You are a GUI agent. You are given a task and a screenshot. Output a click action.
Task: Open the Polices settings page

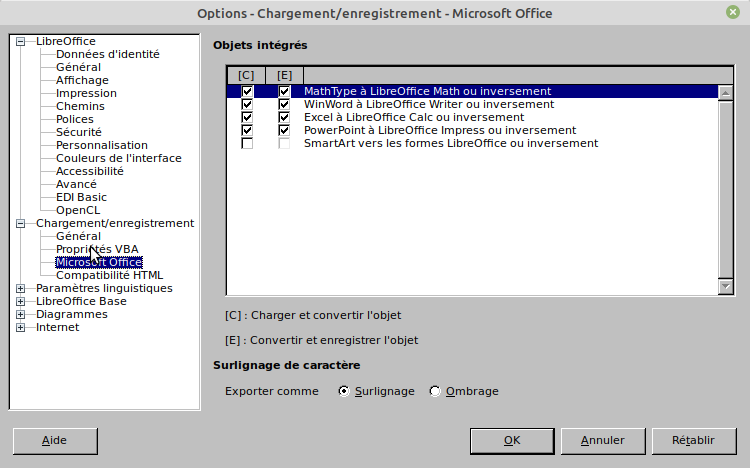point(75,119)
